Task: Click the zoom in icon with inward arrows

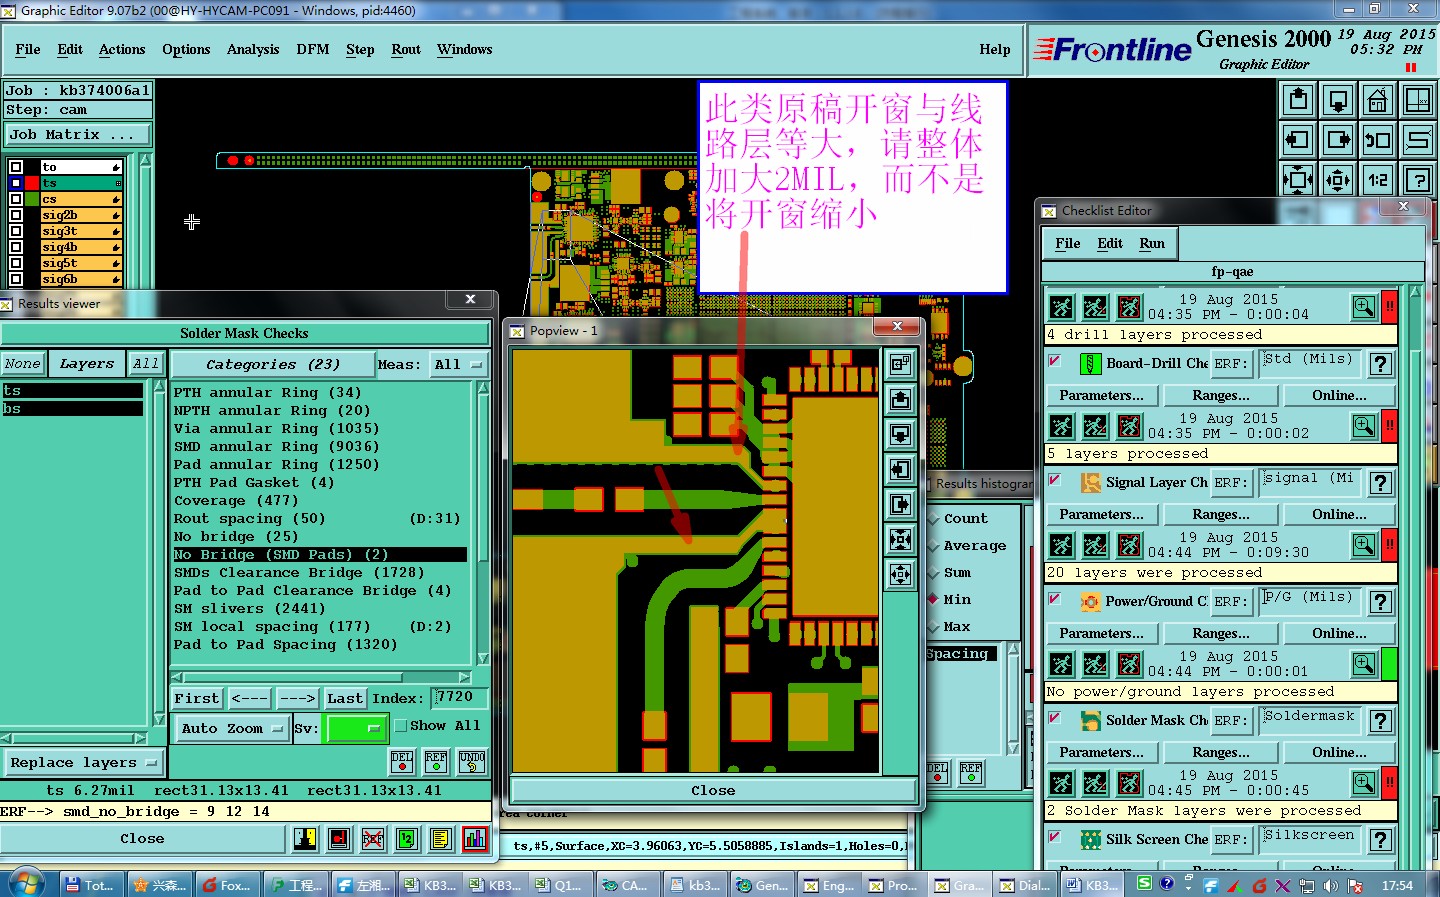Action: (x=1298, y=180)
